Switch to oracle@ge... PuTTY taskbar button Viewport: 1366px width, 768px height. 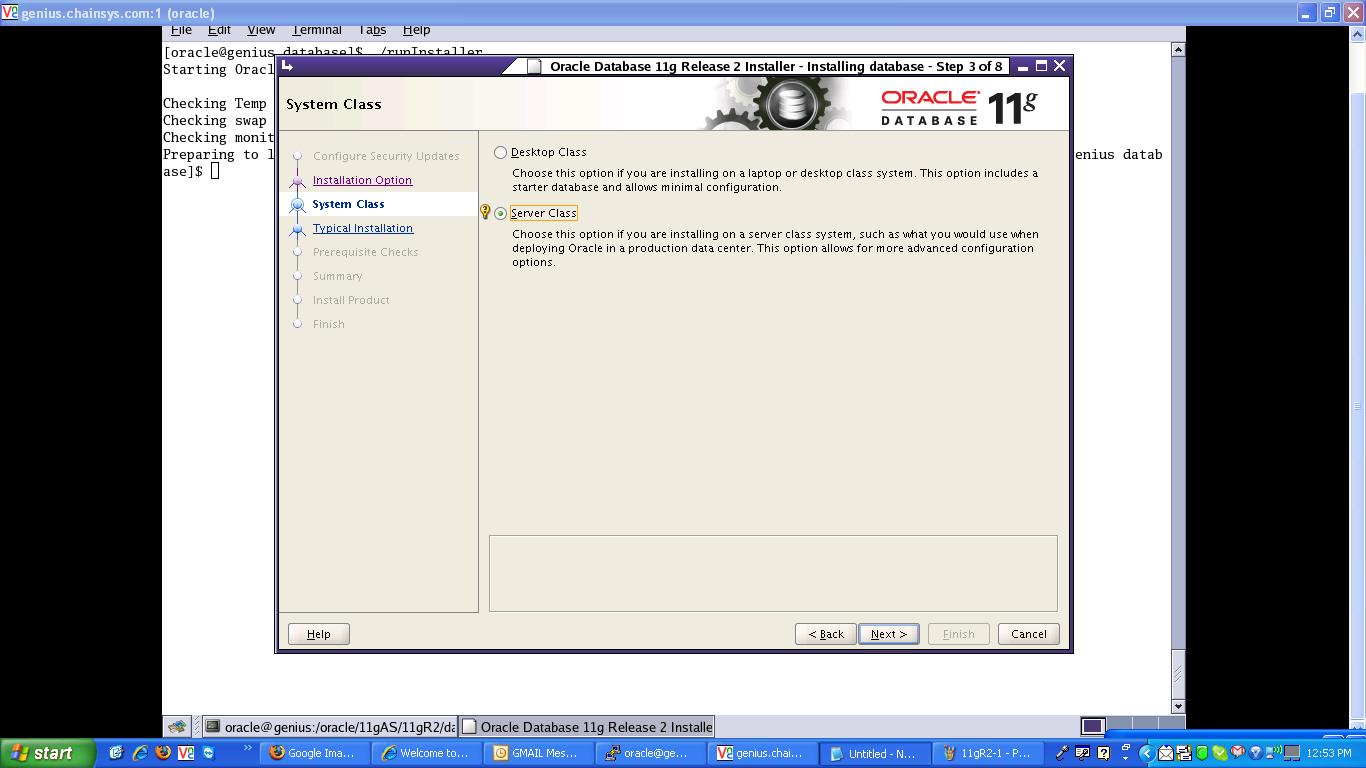(x=650, y=753)
